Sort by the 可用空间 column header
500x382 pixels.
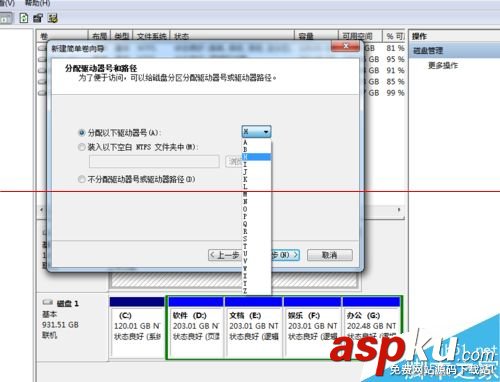pos(360,36)
